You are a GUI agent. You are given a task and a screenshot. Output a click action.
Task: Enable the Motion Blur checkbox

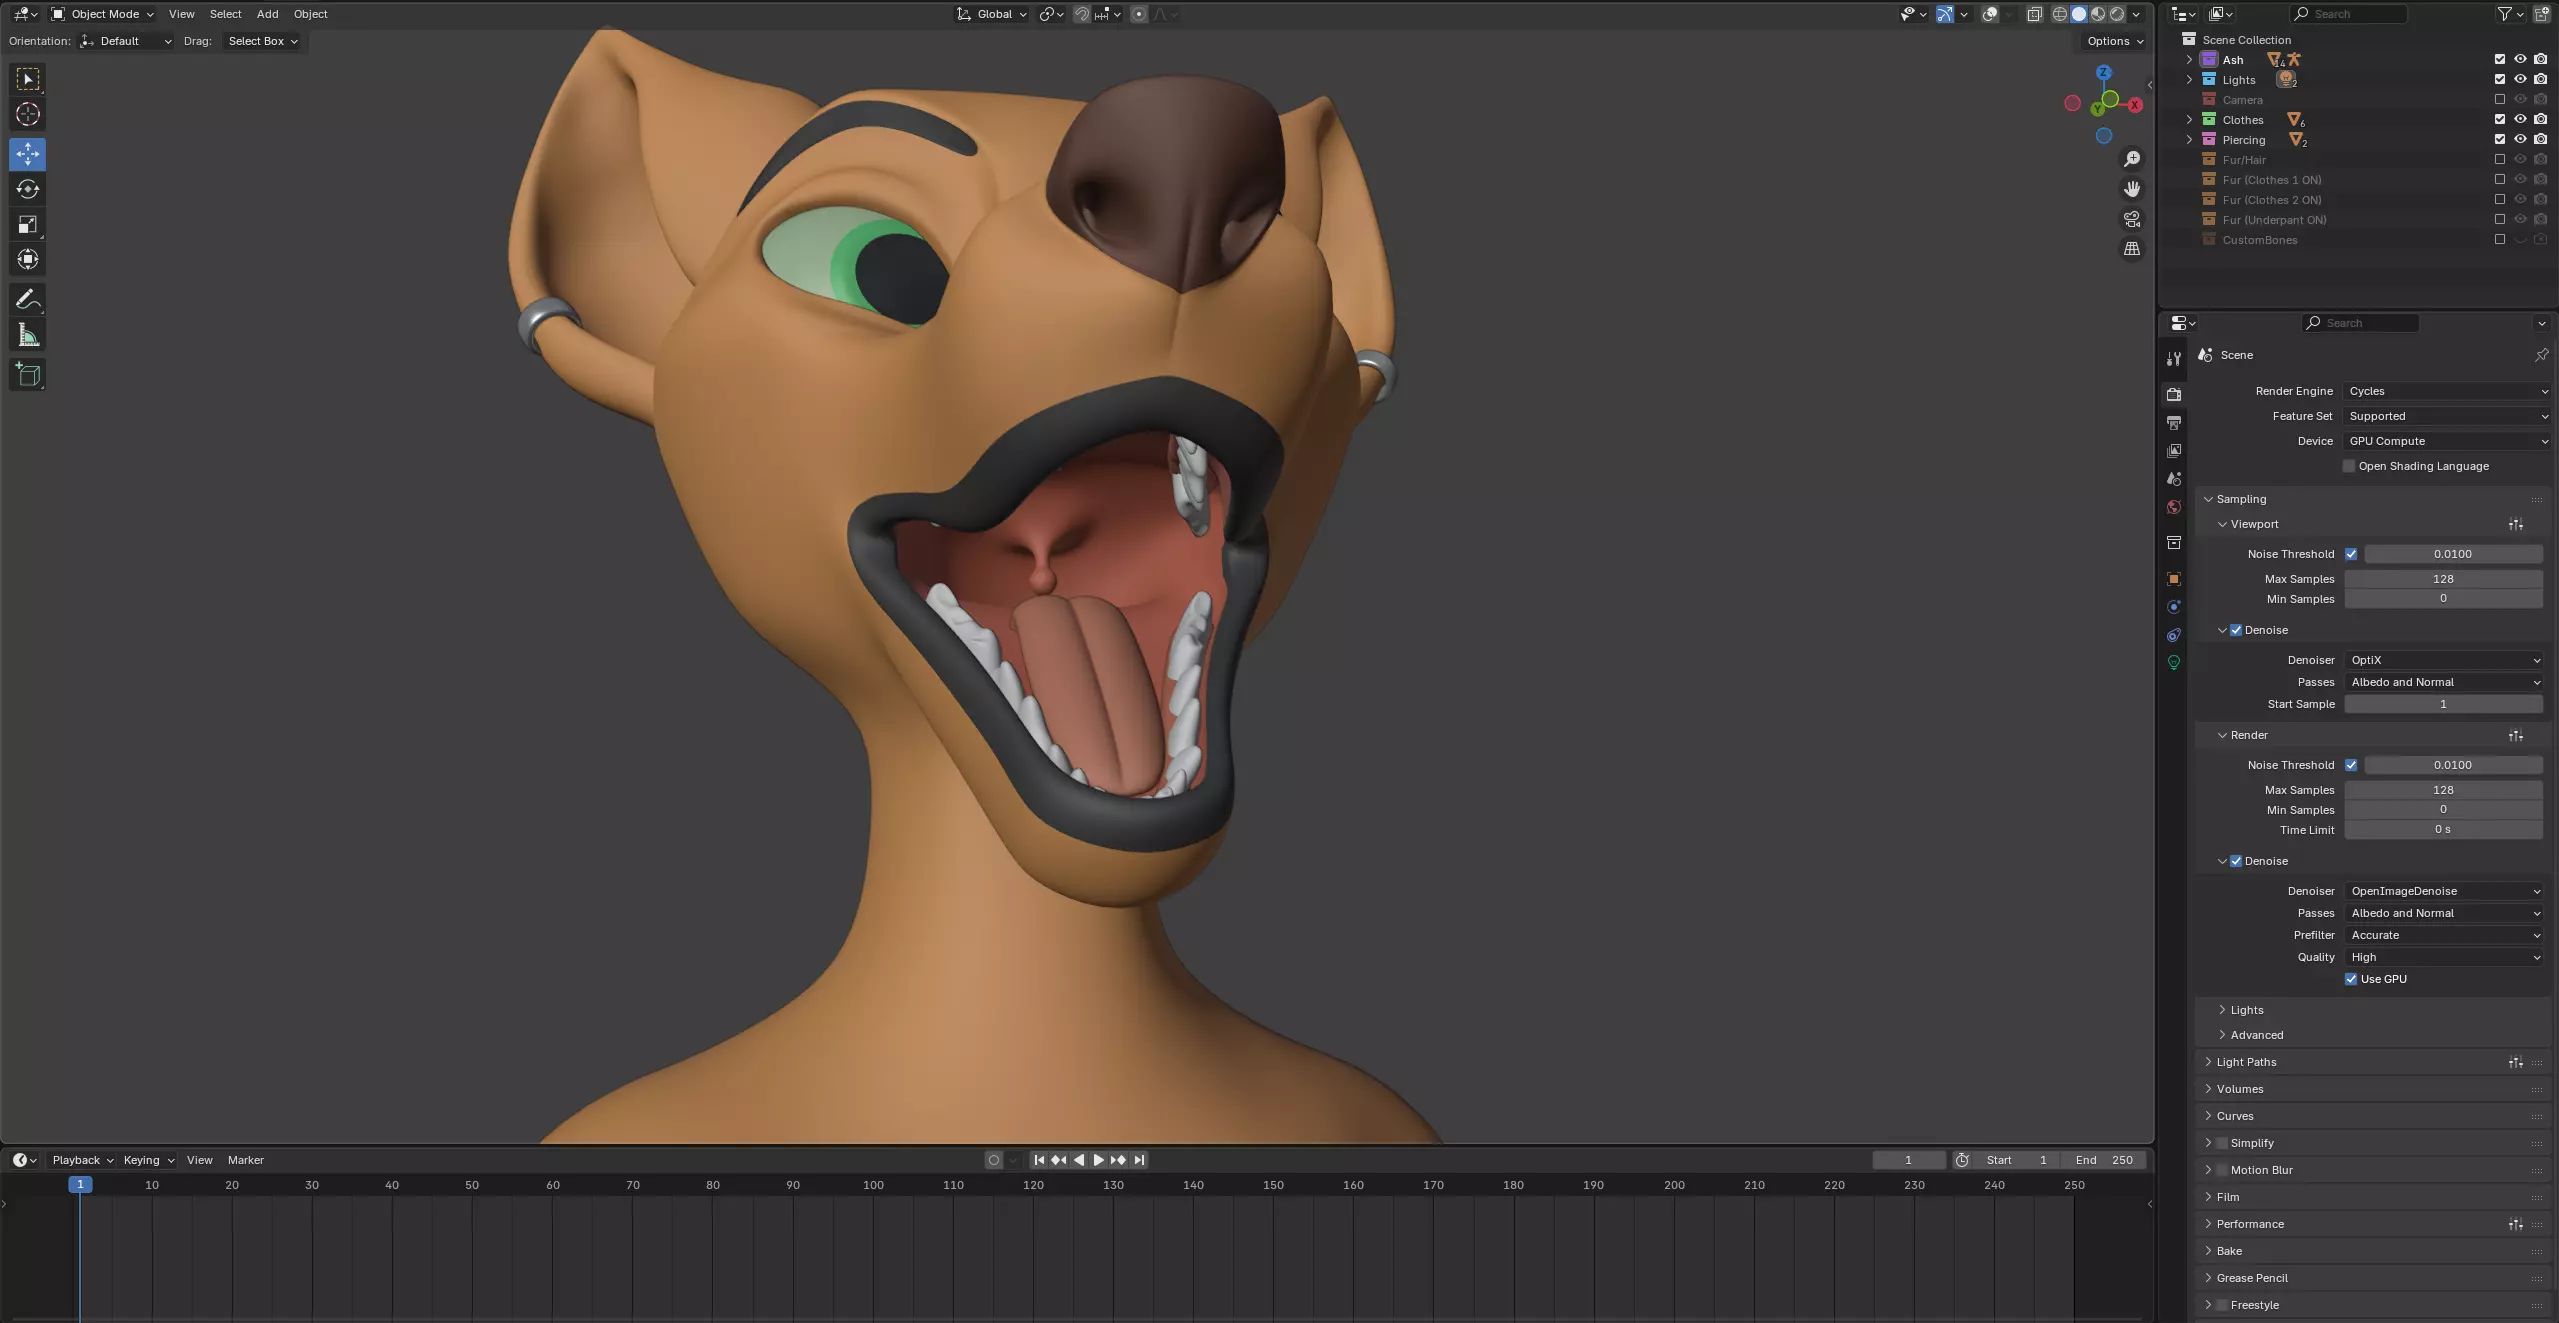coord(2222,1170)
